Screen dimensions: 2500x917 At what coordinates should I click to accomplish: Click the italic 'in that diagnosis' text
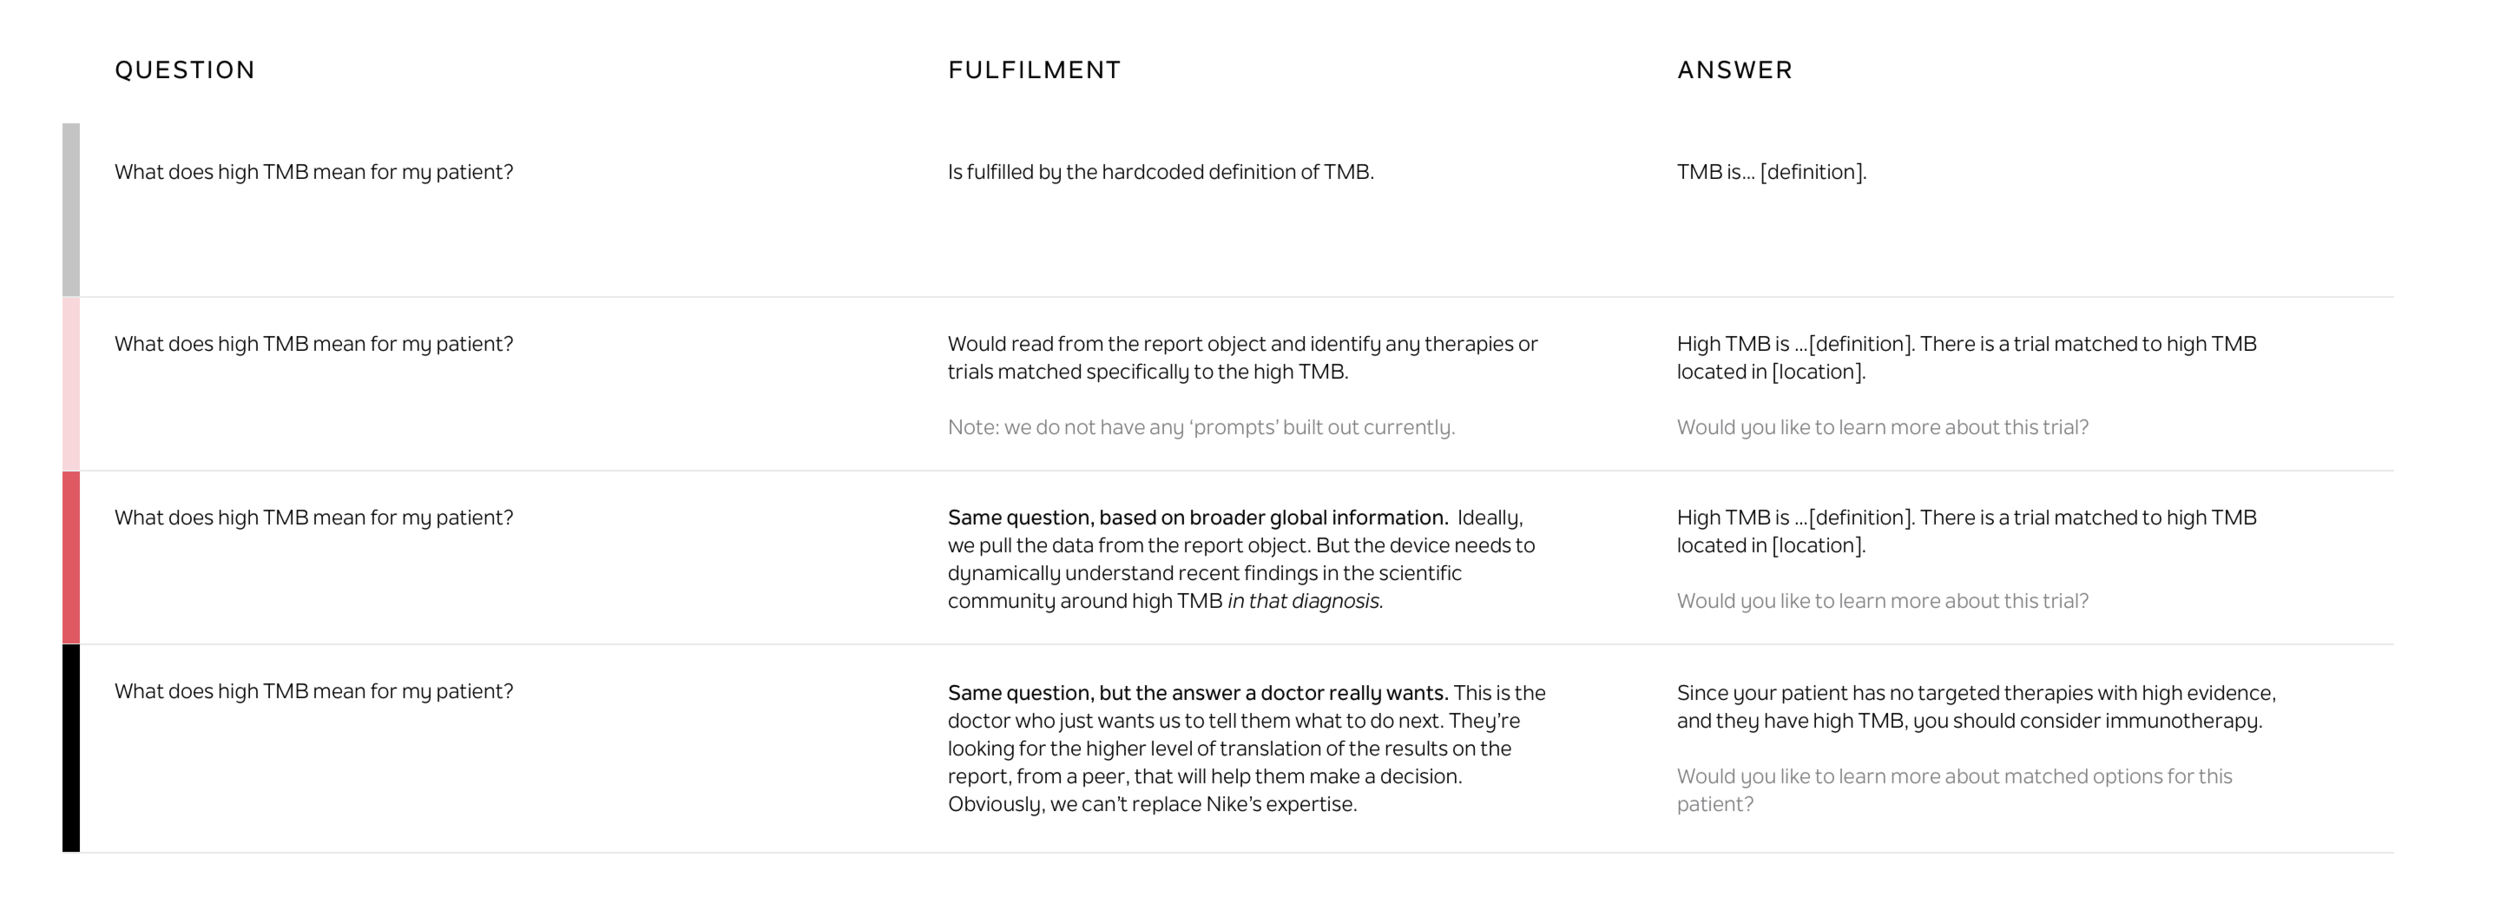coord(1305,601)
